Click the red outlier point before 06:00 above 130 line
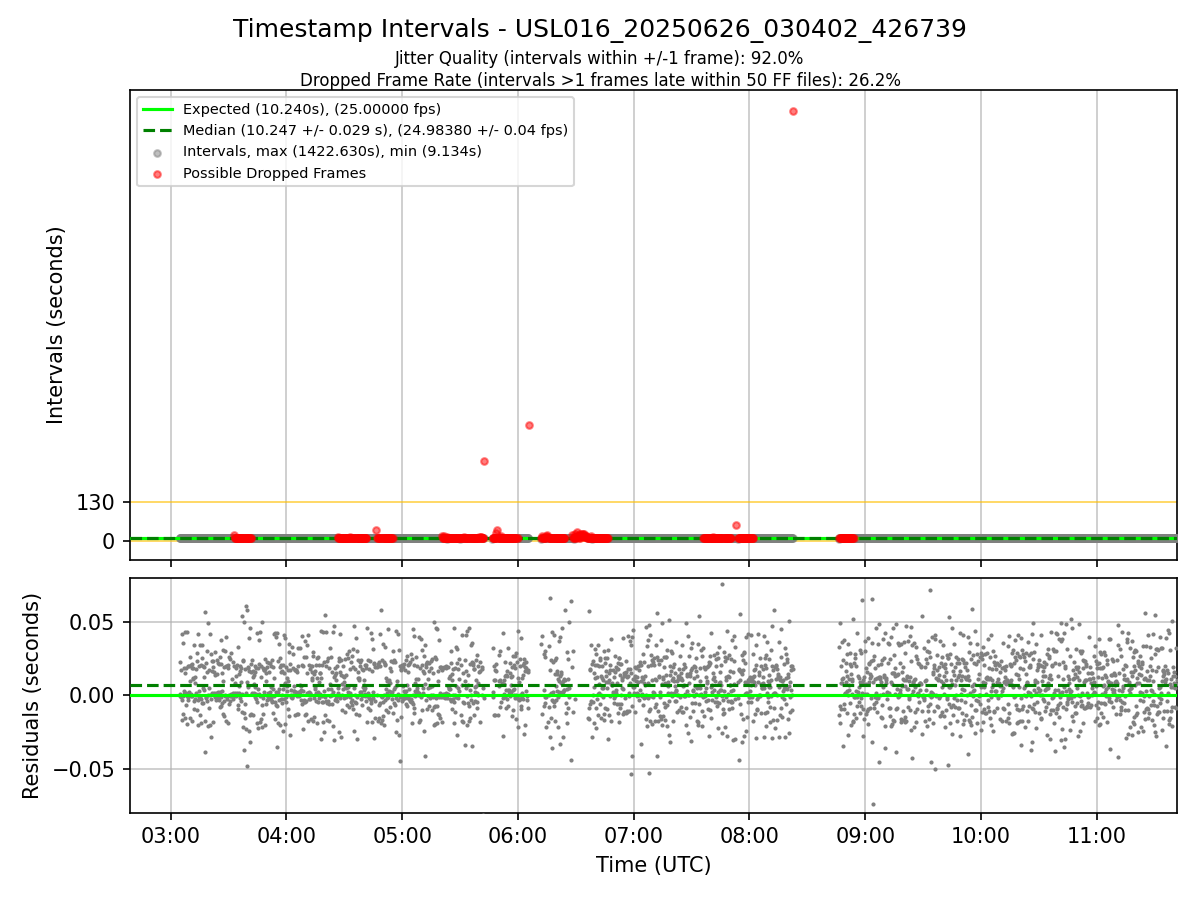1200x900 pixels. click(484, 461)
